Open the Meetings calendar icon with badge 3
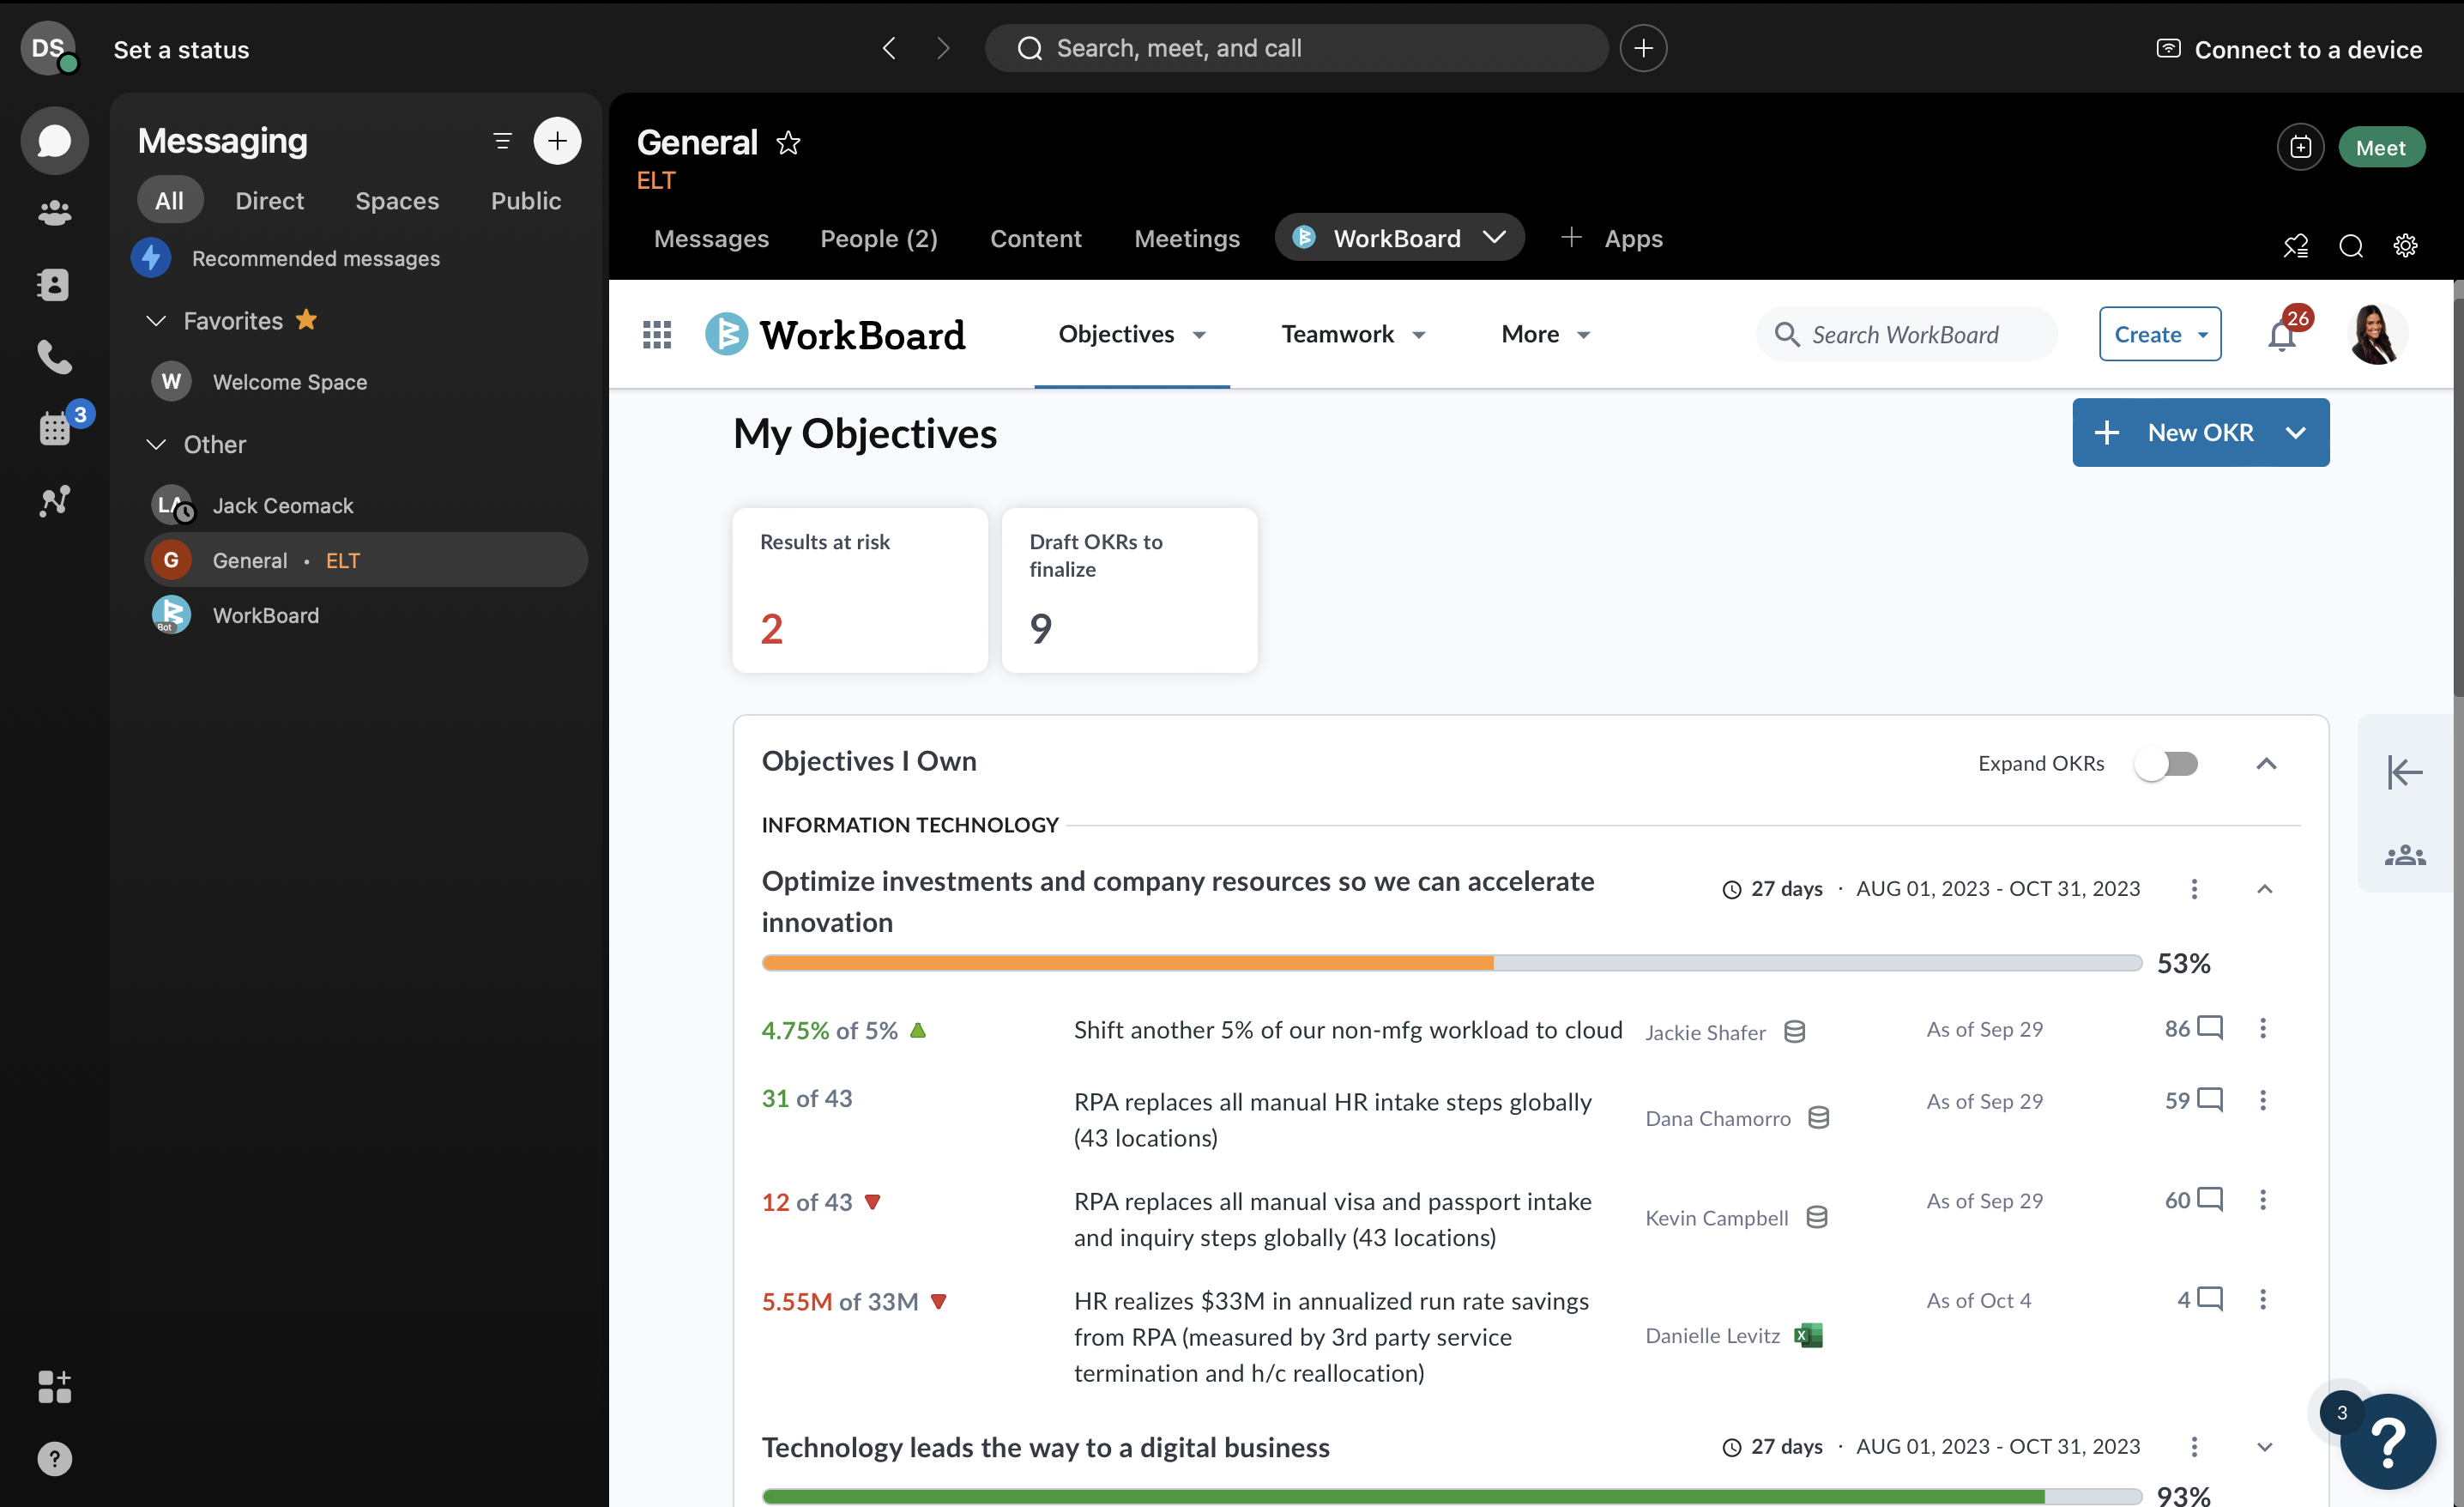 click(x=56, y=428)
